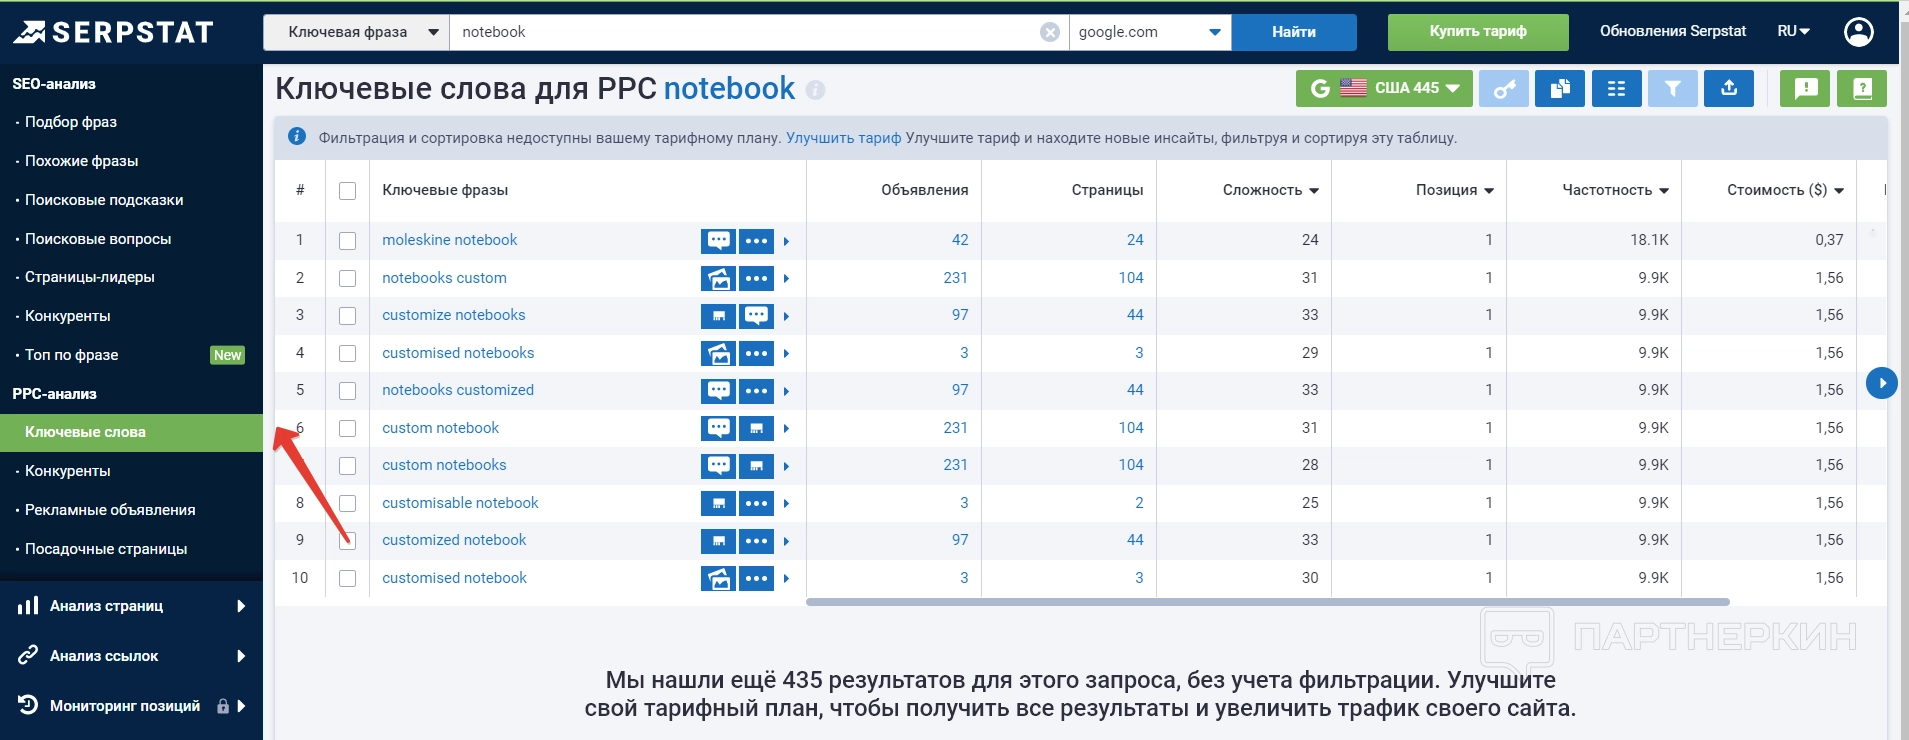Open Рекламные объявления in the PPC sidebar

tap(110, 510)
